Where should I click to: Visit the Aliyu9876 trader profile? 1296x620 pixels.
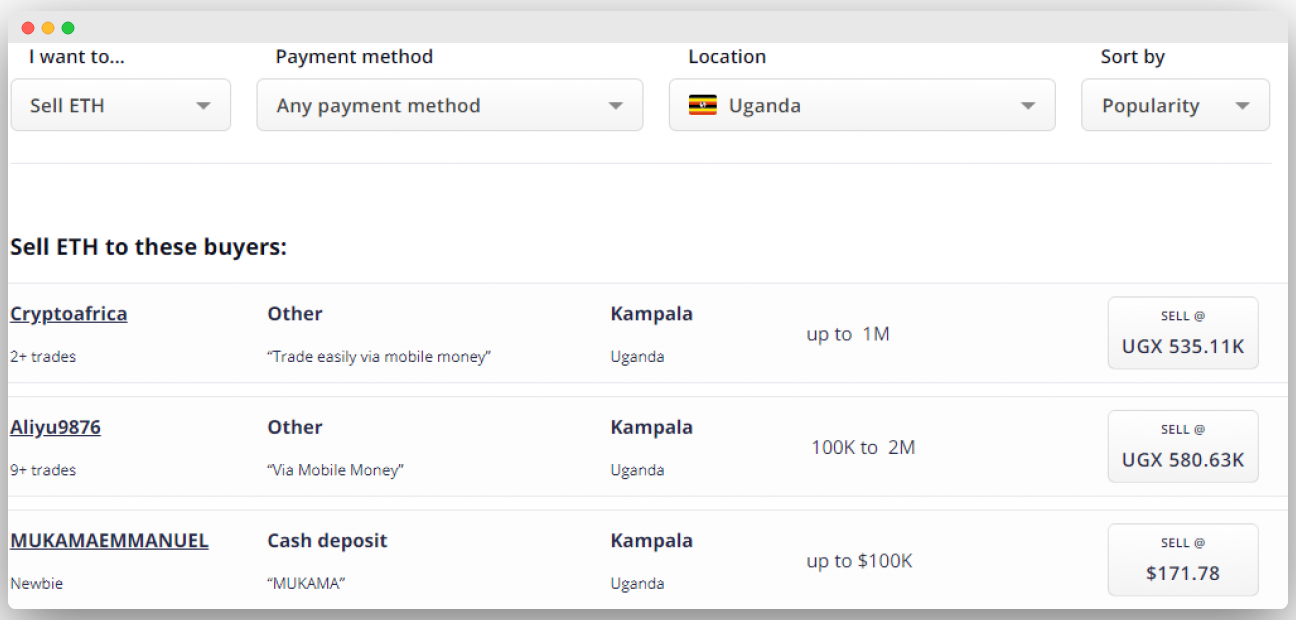(x=56, y=428)
